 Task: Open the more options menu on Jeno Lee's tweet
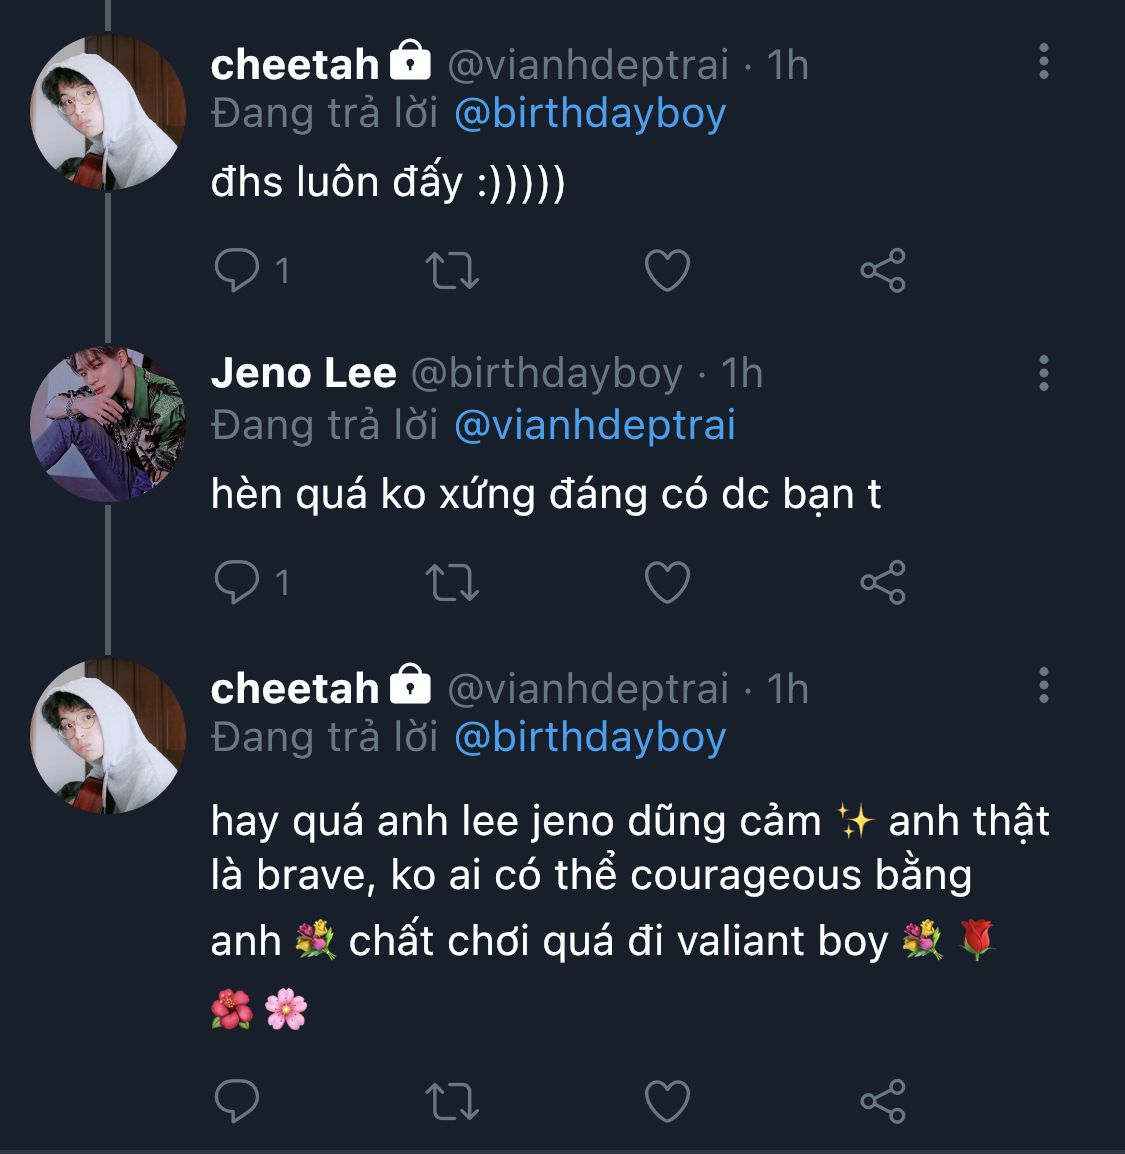pyautogui.click(x=1044, y=374)
